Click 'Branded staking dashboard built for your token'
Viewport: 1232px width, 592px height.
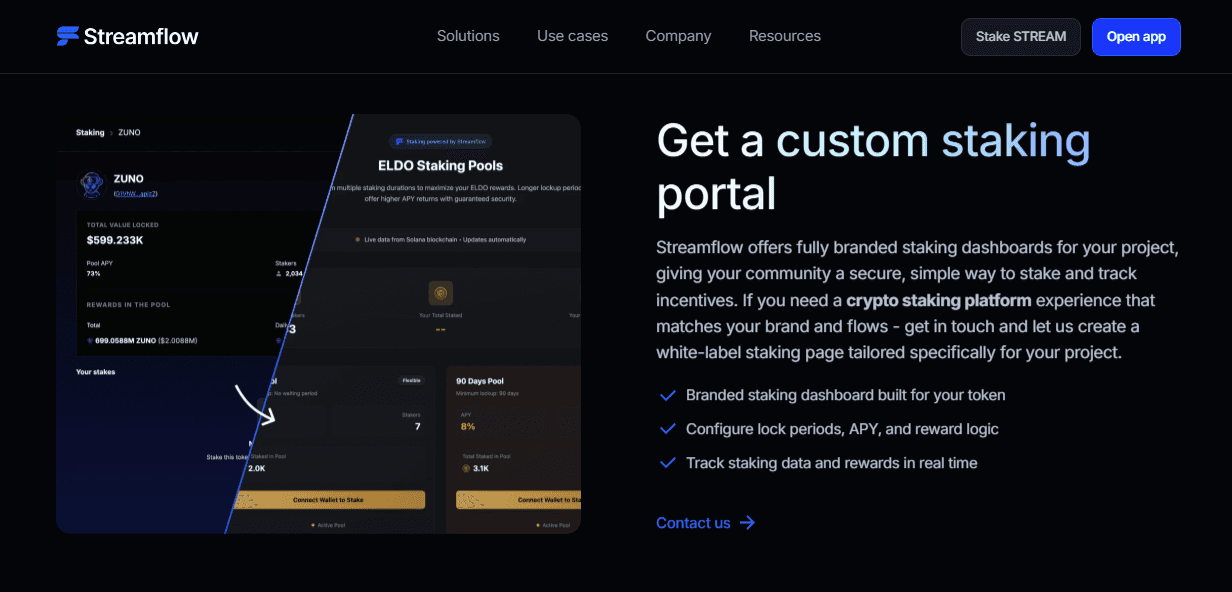pyautogui.click(x=846, y=395)
